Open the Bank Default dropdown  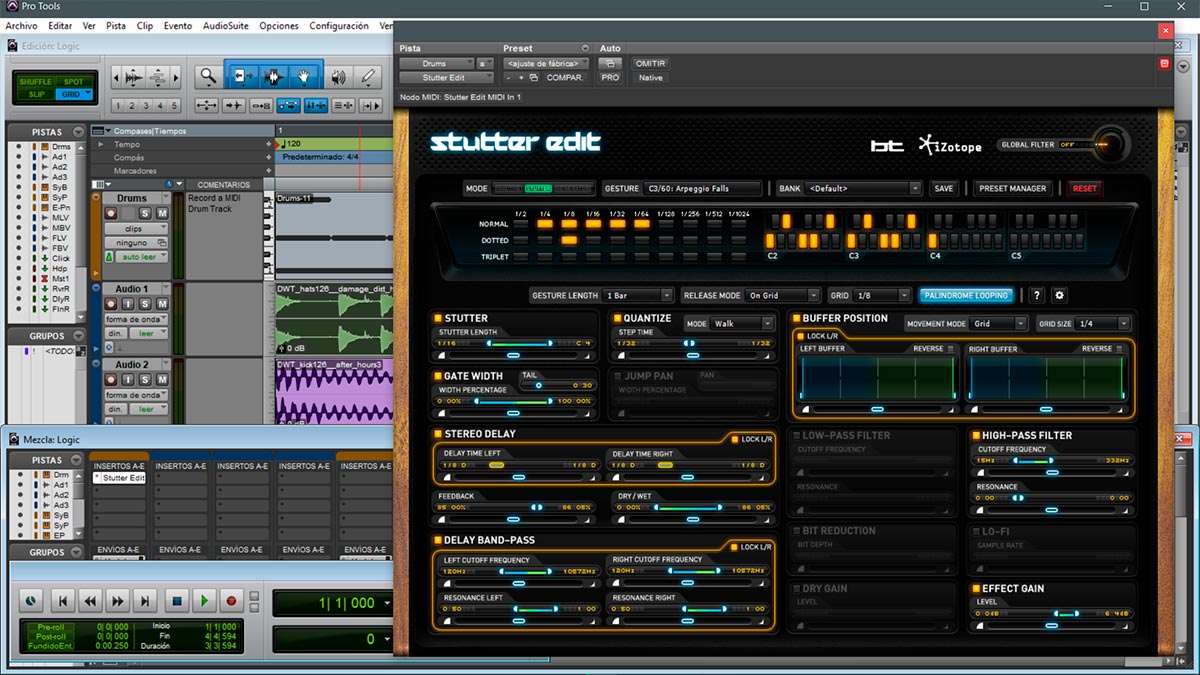tap(863, 188)
